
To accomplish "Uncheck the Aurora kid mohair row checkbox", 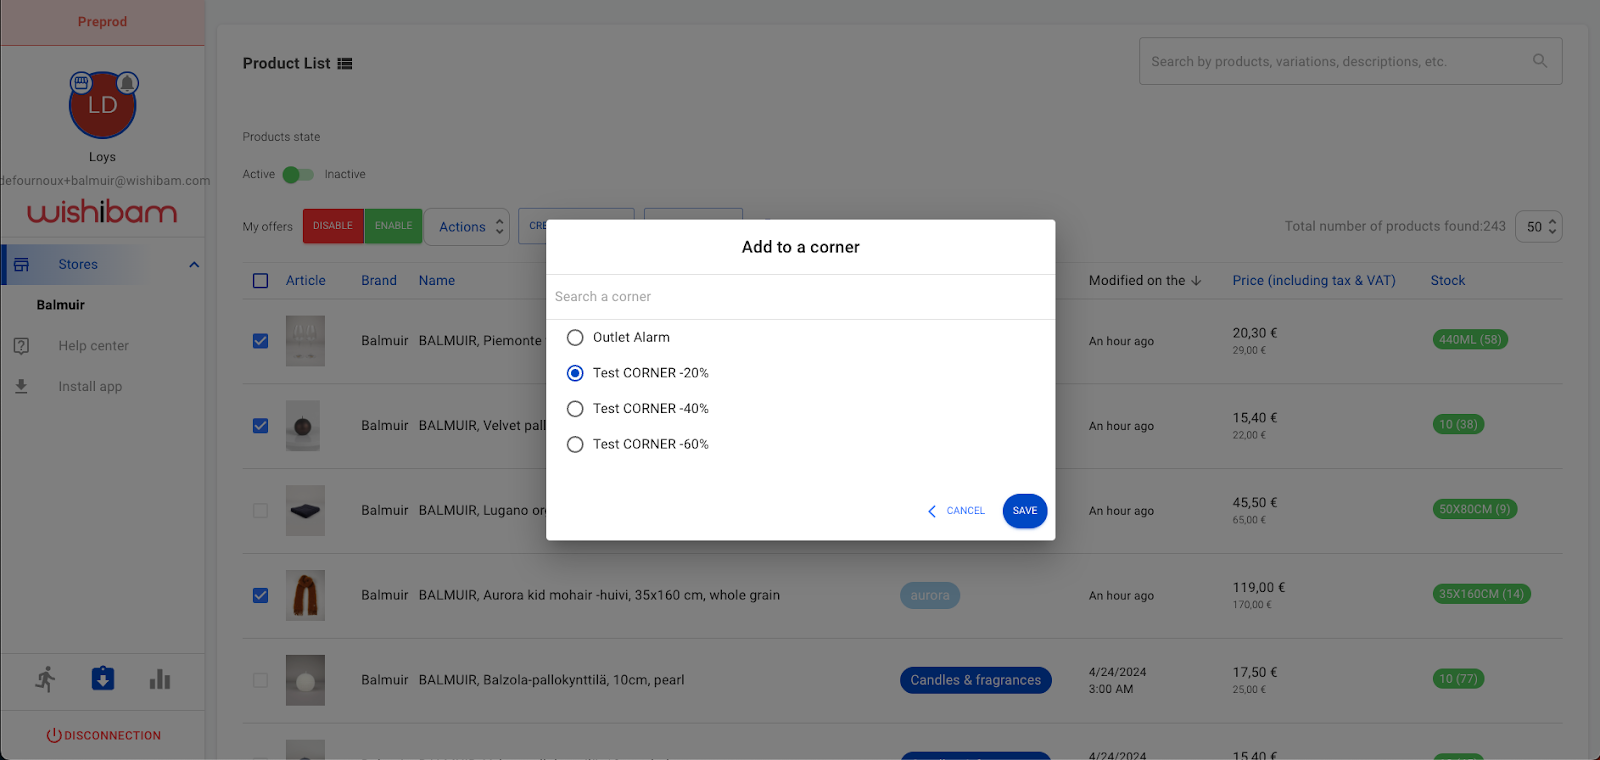I will (x=261, y=596).
